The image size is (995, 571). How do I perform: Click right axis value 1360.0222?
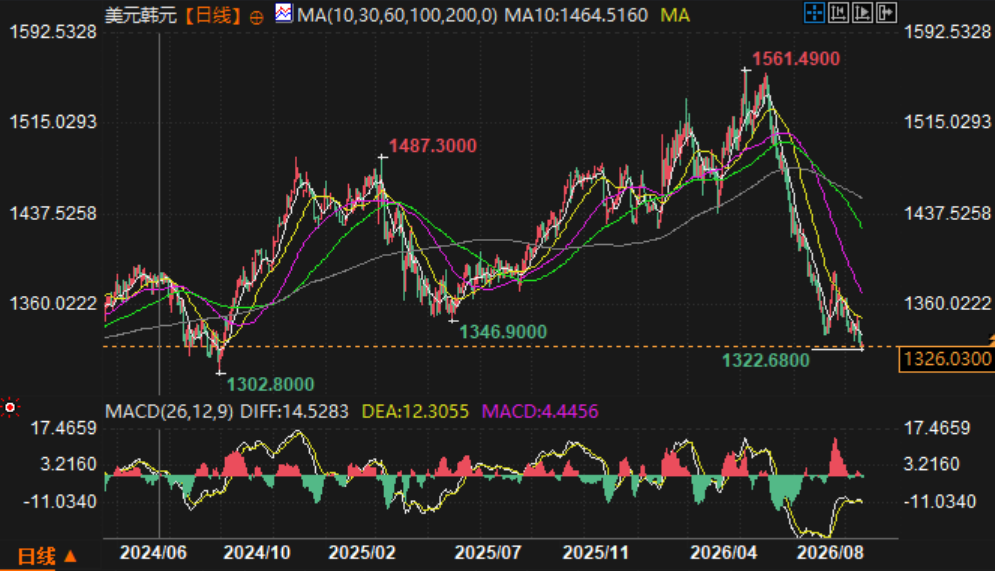pos(947,303)
